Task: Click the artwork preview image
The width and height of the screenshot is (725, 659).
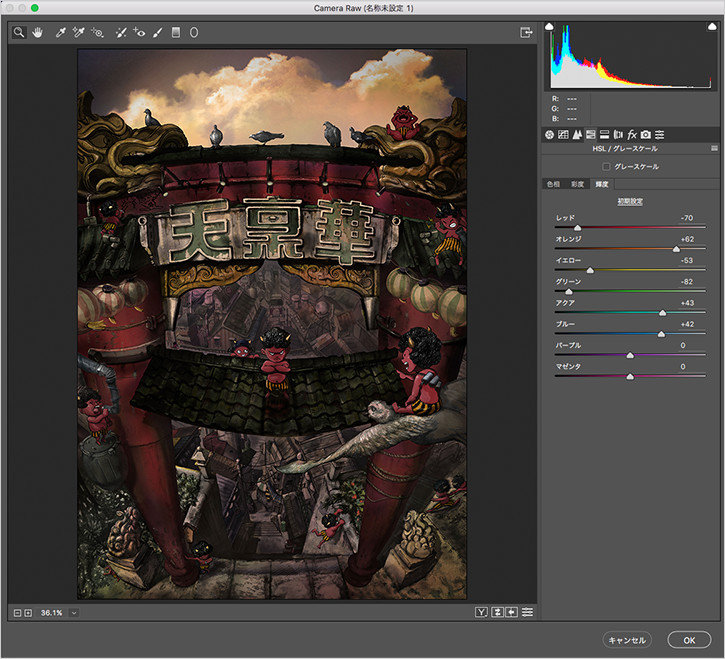Action: click(x=272, y=324)
